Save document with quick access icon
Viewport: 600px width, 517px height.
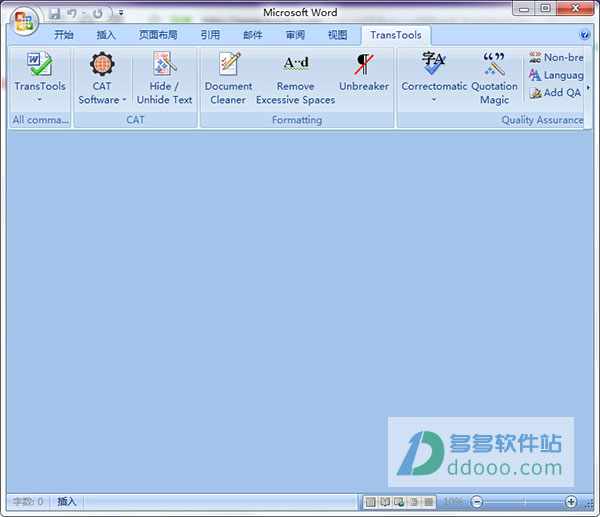pyautogui.click(x=55, y=14)
